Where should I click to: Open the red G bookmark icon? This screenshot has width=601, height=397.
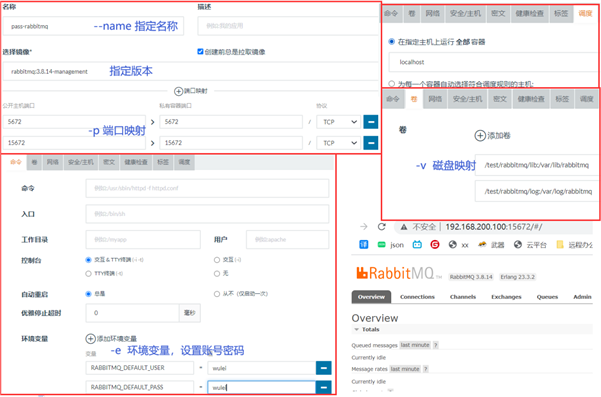click(x=435, y=244)
